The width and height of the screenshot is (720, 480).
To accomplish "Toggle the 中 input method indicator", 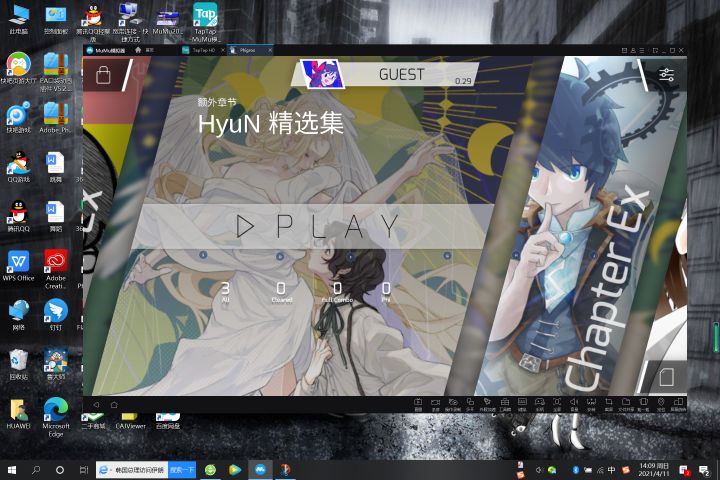I will tap(612, 470).
